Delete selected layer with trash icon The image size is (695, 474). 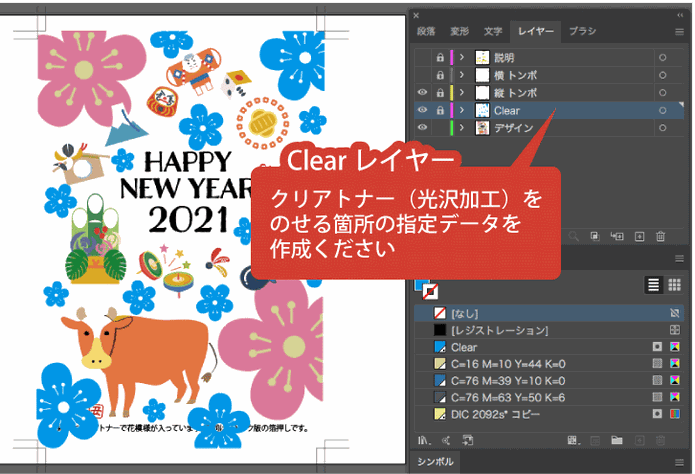(x=660, y=236)
